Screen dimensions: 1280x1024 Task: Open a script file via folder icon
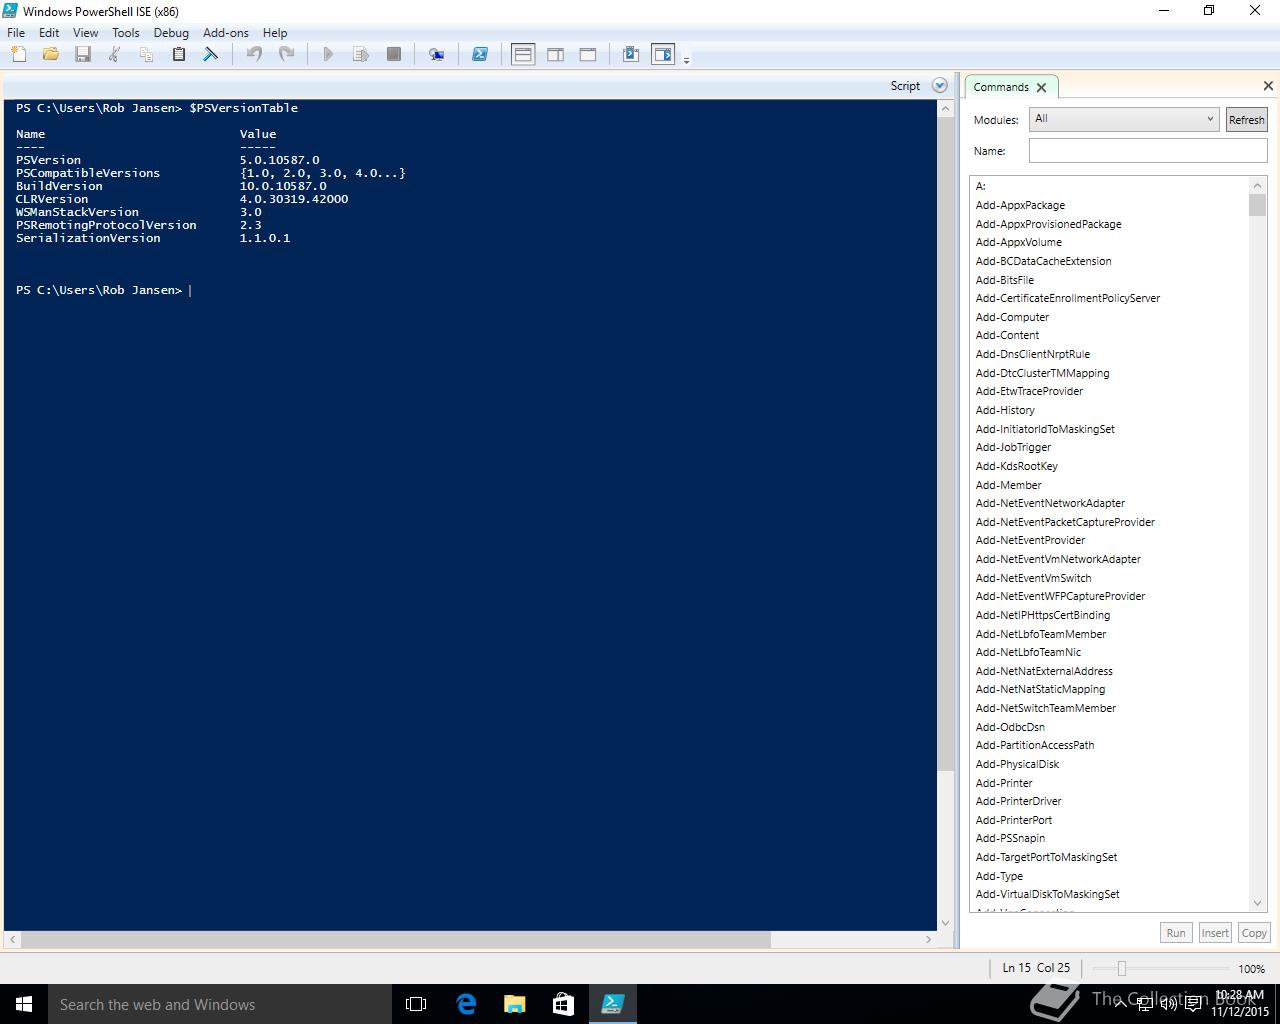[51, 55]
